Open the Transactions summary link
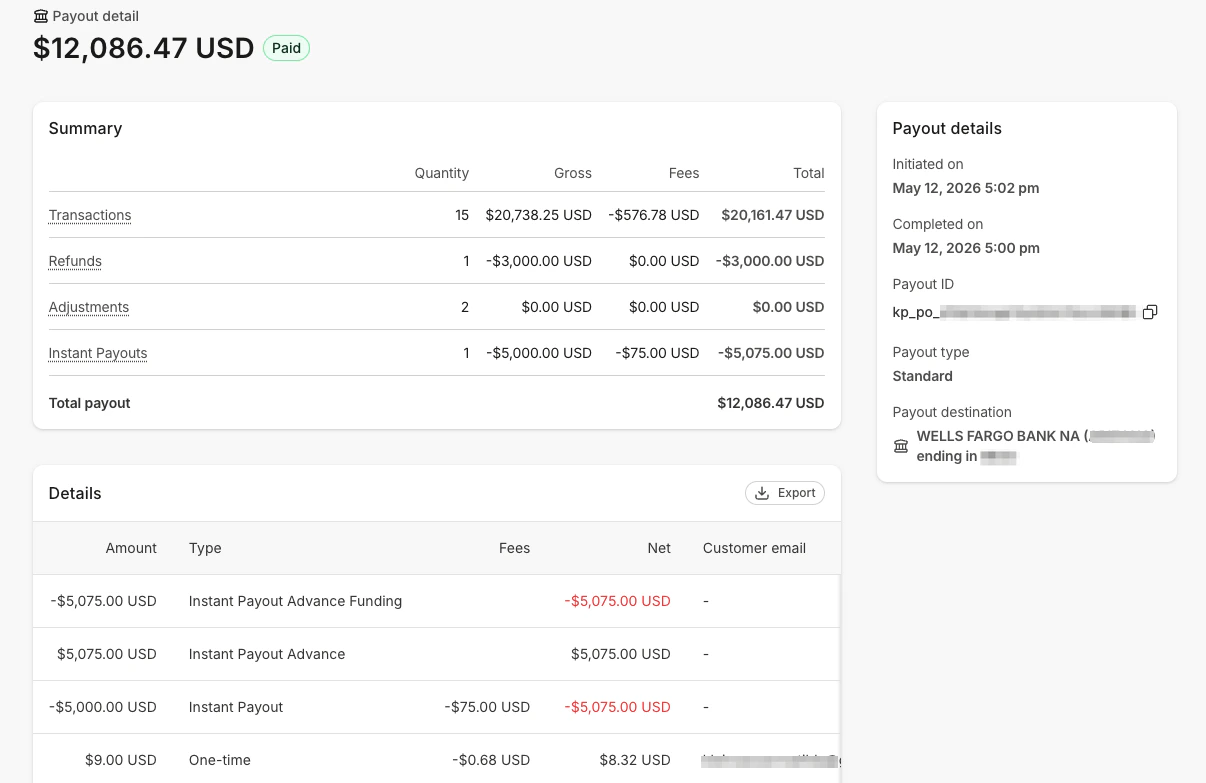 click(90, 215)
